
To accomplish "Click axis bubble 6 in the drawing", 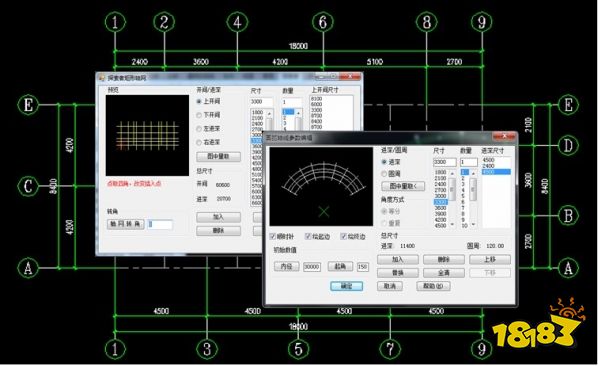I will [x=323, y=22].
